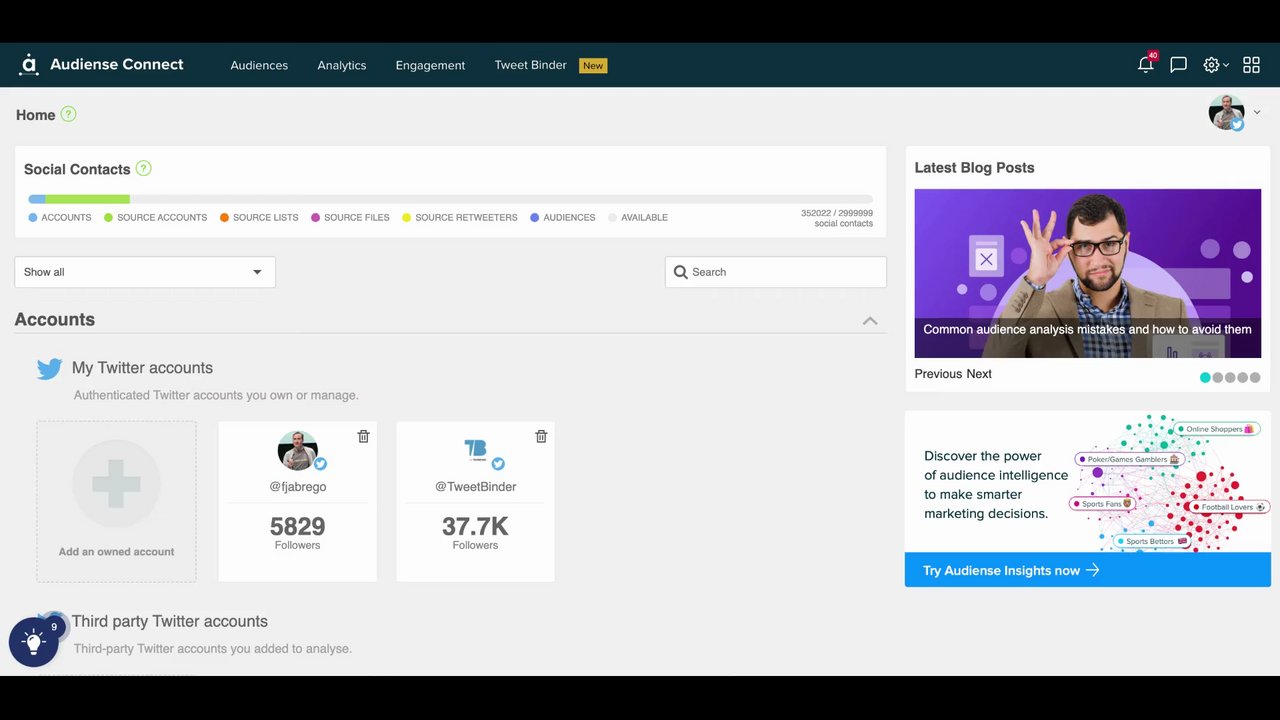Select the fourth carousel dot
The height and width of the screenshot is (720, 1280).
pos(1243,377)
